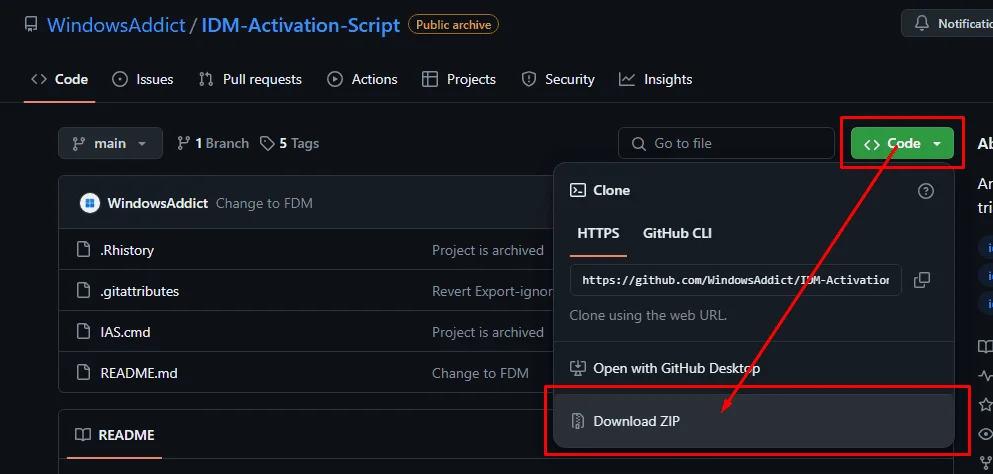Open the IAS.cmd file

pyautogui.click(x=125, y=332)
